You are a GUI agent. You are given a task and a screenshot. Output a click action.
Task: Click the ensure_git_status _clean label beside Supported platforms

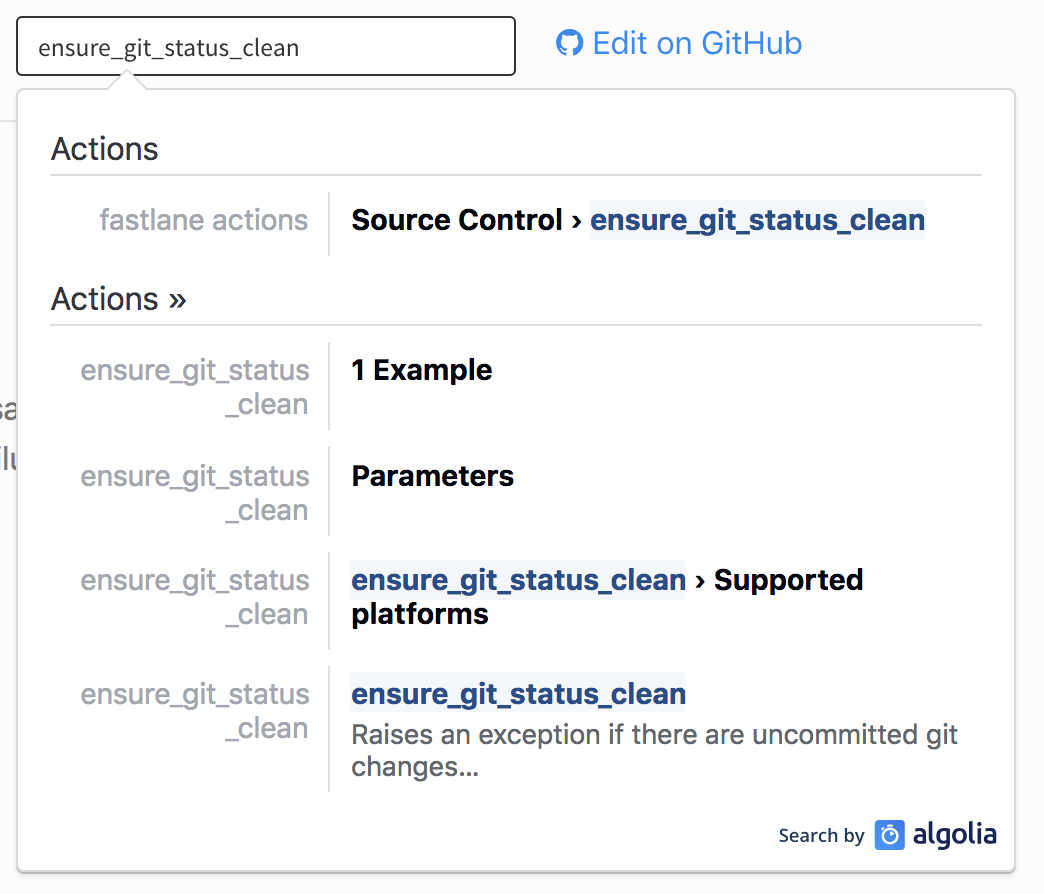coord(195,596)
